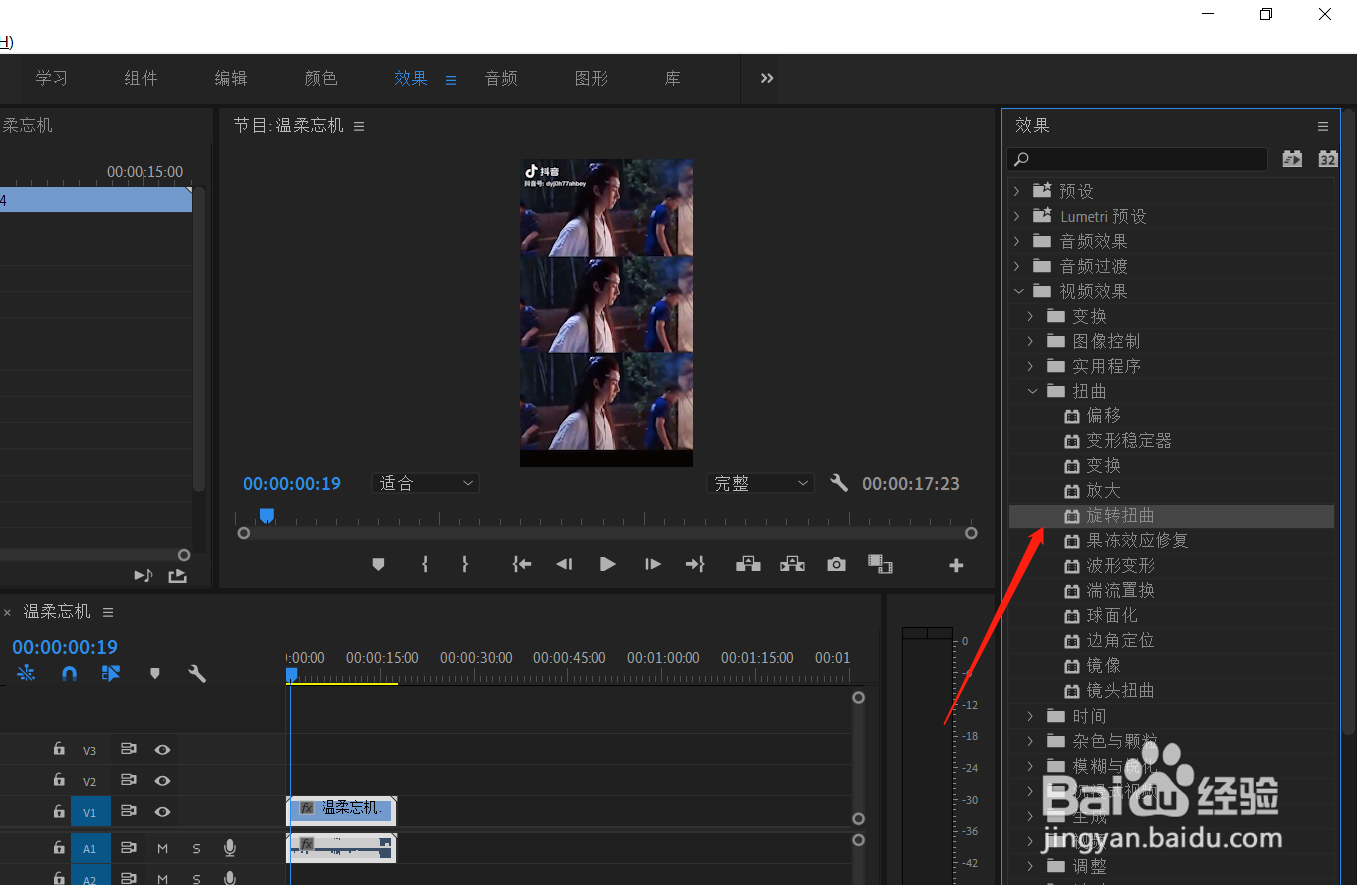Toggle nest sequence insert mode in timeline

pos(26,674)
